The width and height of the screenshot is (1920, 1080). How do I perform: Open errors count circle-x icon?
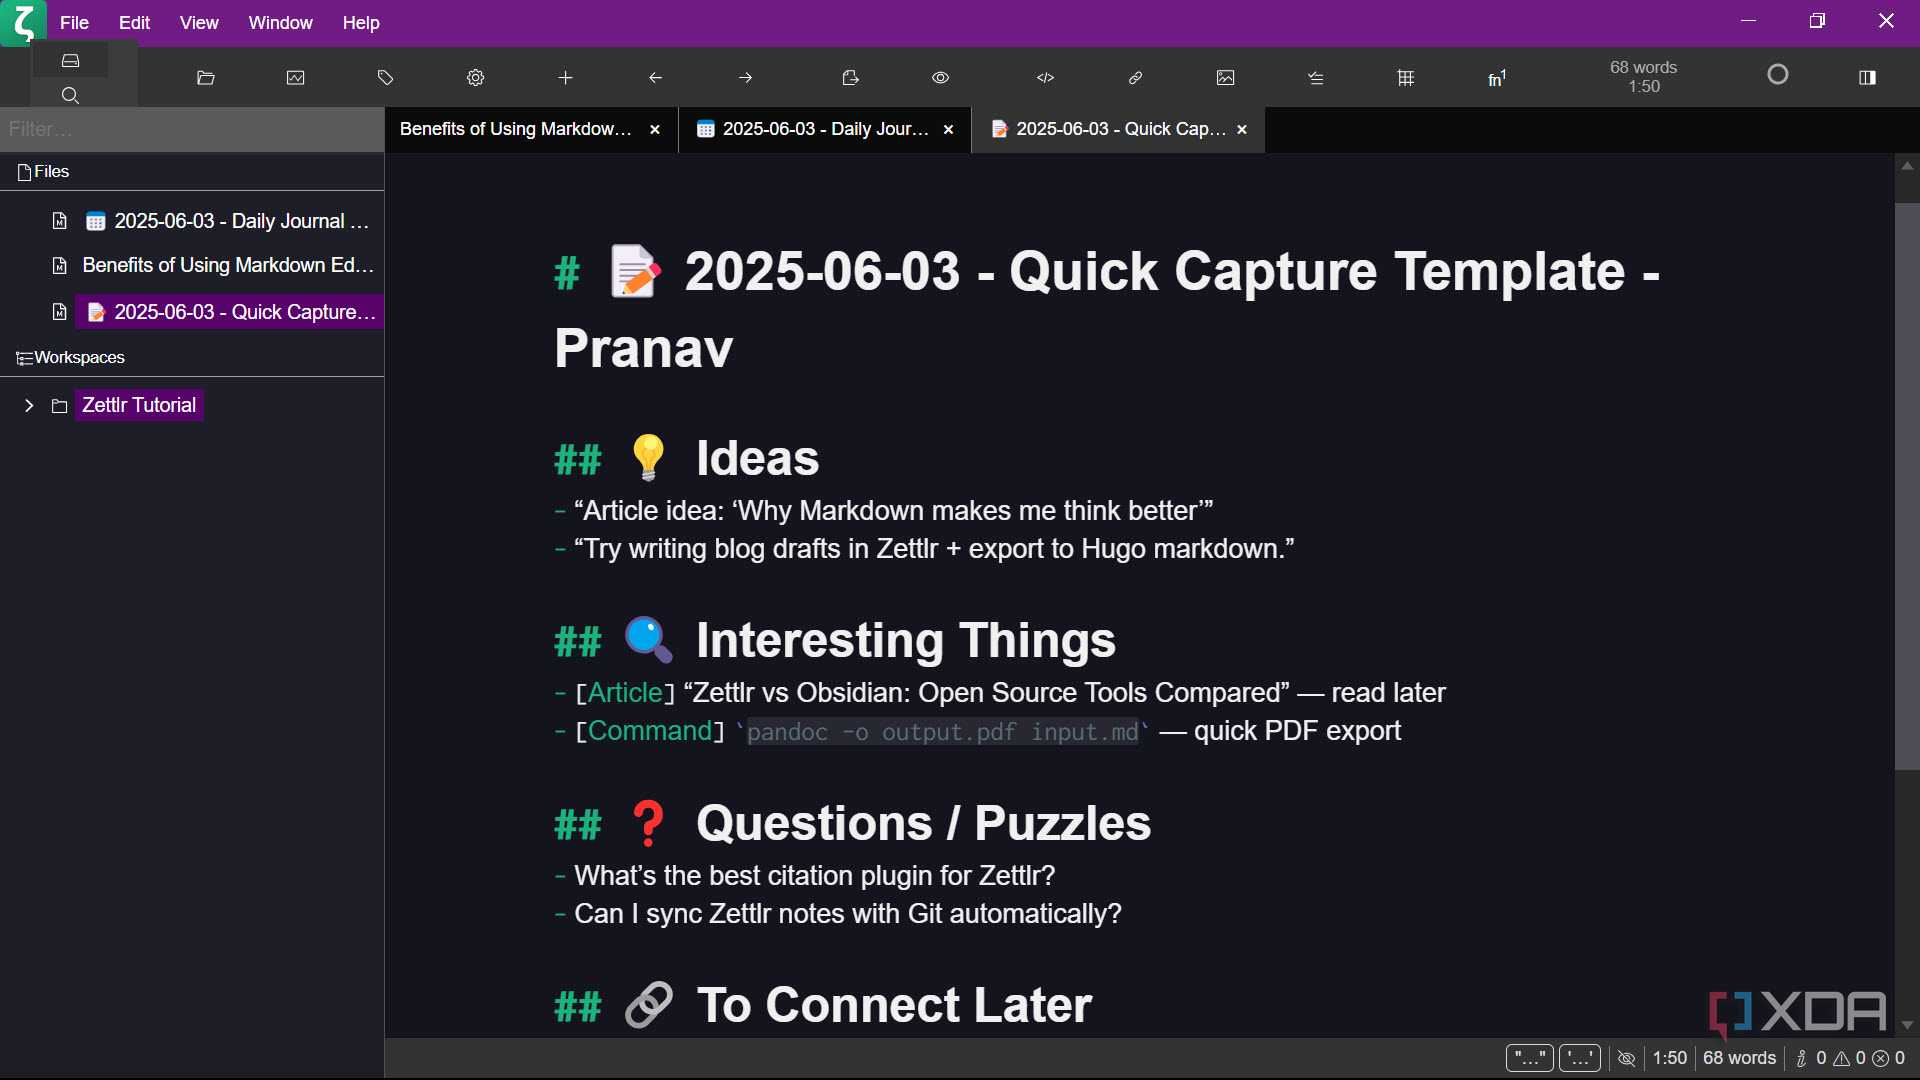pyautogui.click(x=1889, y=1058)
